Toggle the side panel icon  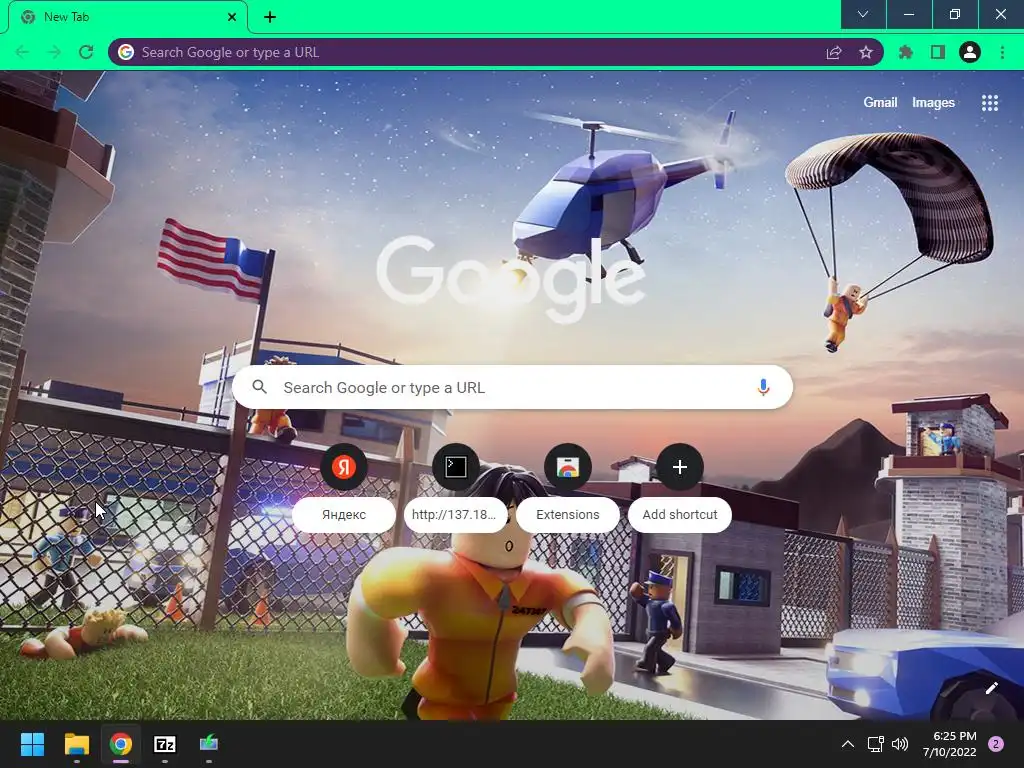(x=938, y=52)
